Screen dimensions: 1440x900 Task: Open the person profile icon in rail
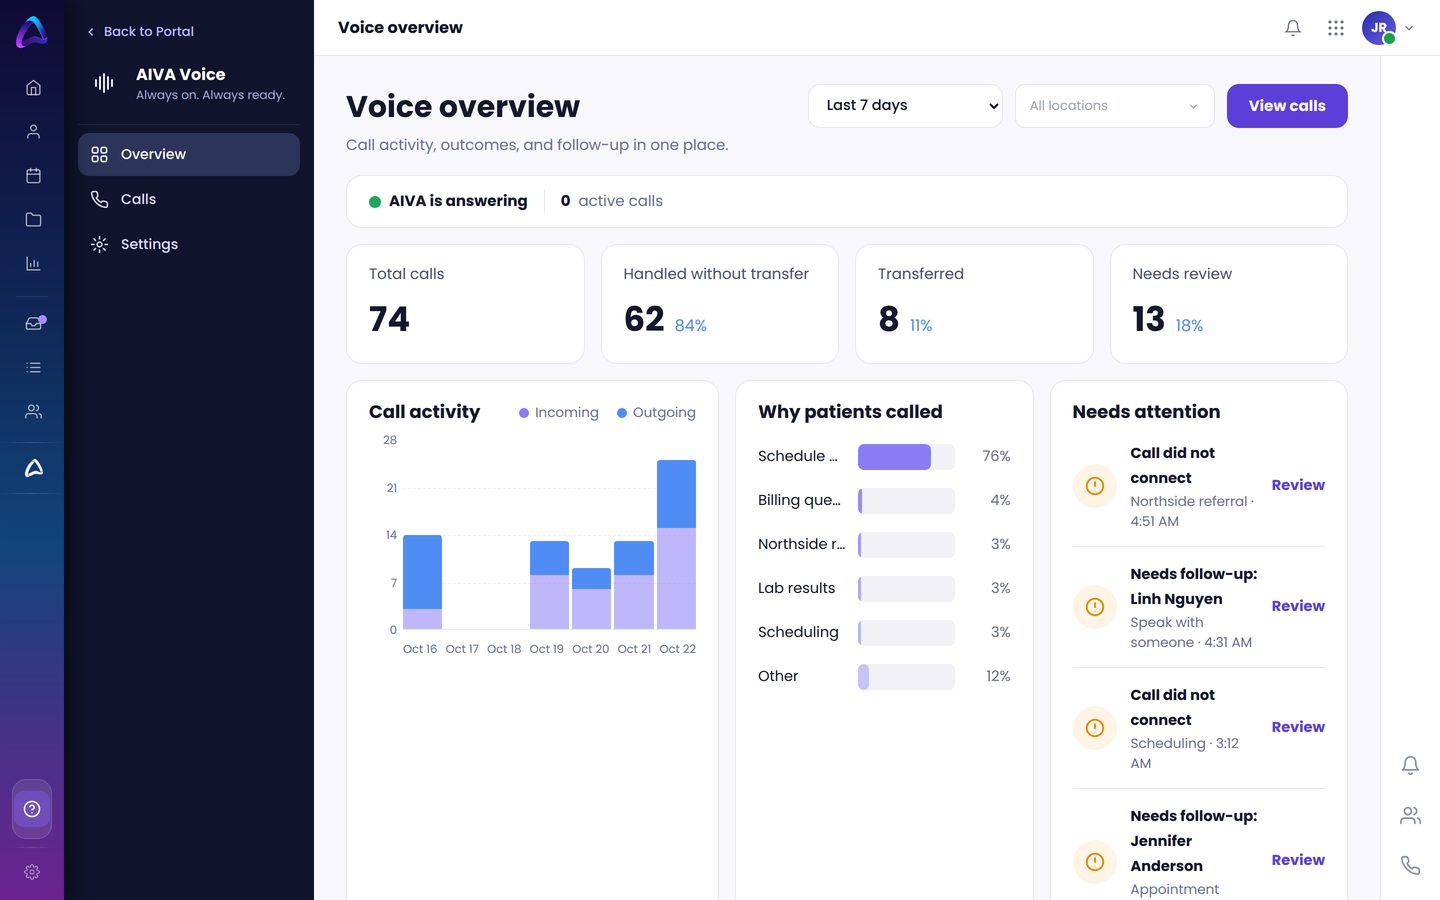(33, 132)
